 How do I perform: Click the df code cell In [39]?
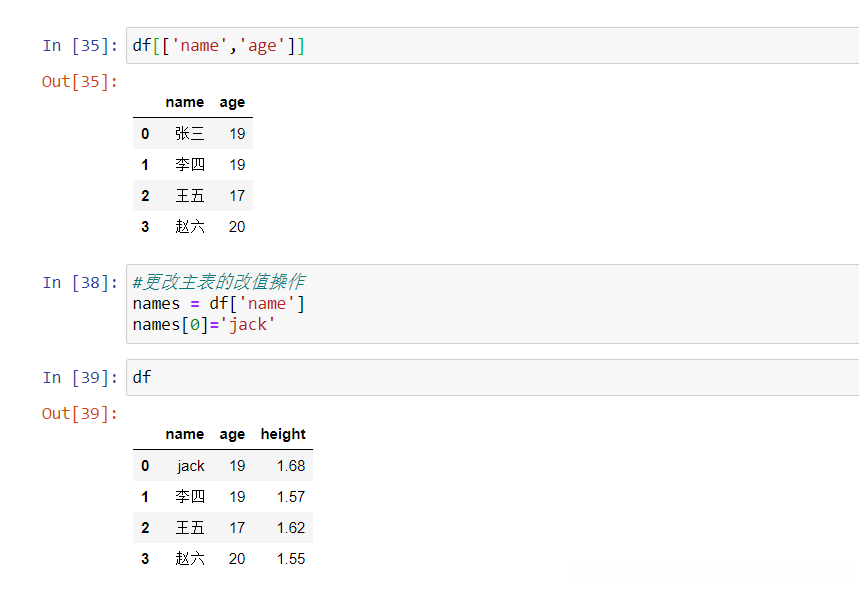tap(493, 377)
